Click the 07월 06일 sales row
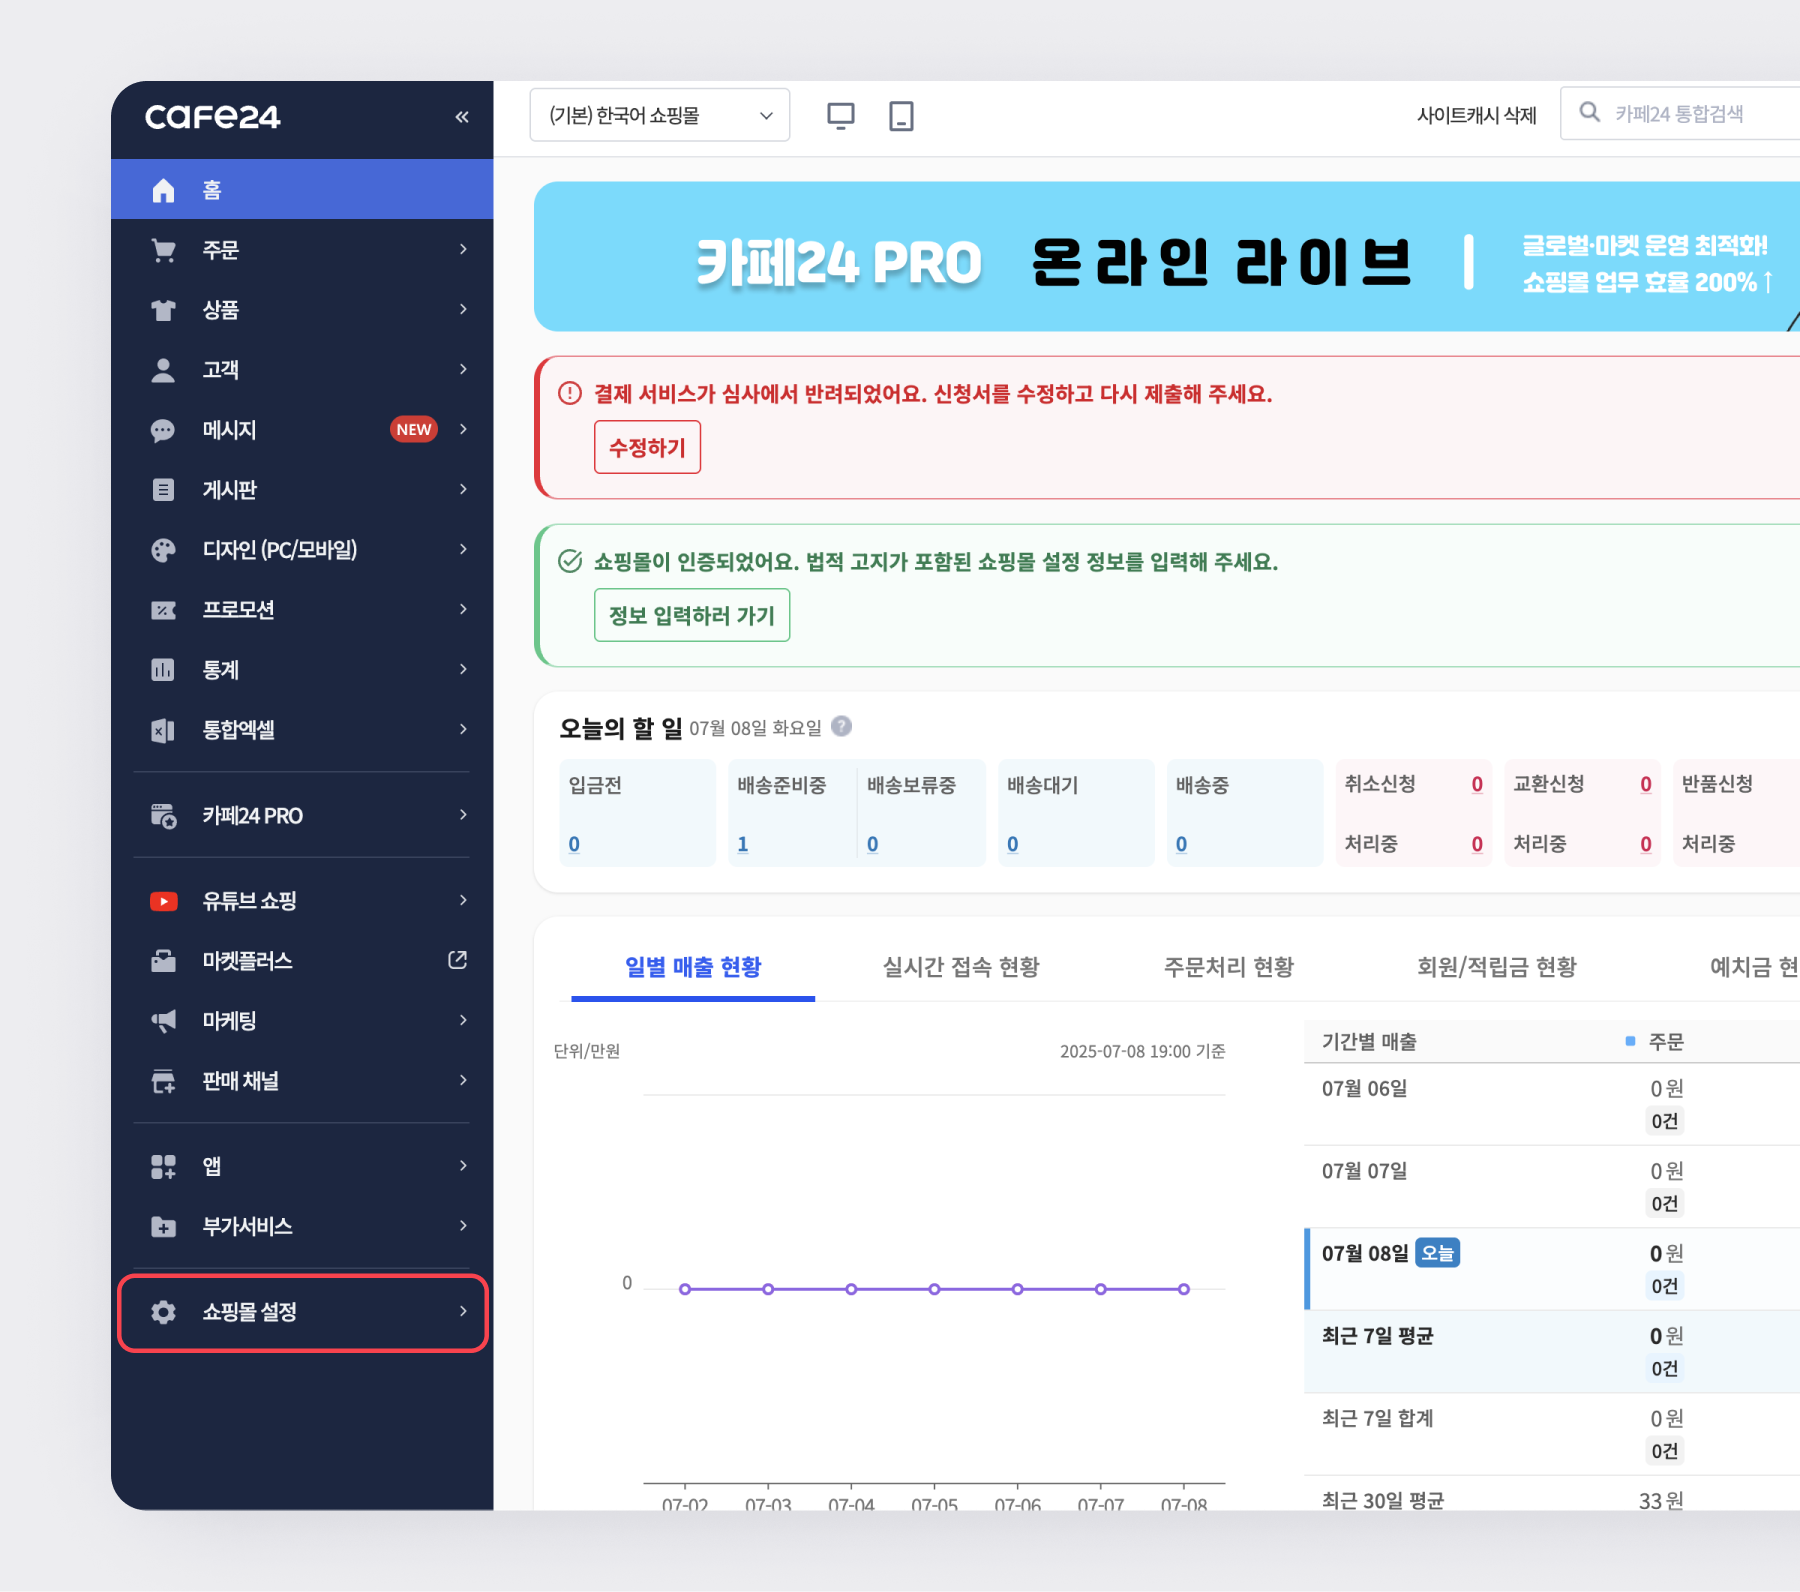1800x1592 pixels. click(x=1552, y=1104)
